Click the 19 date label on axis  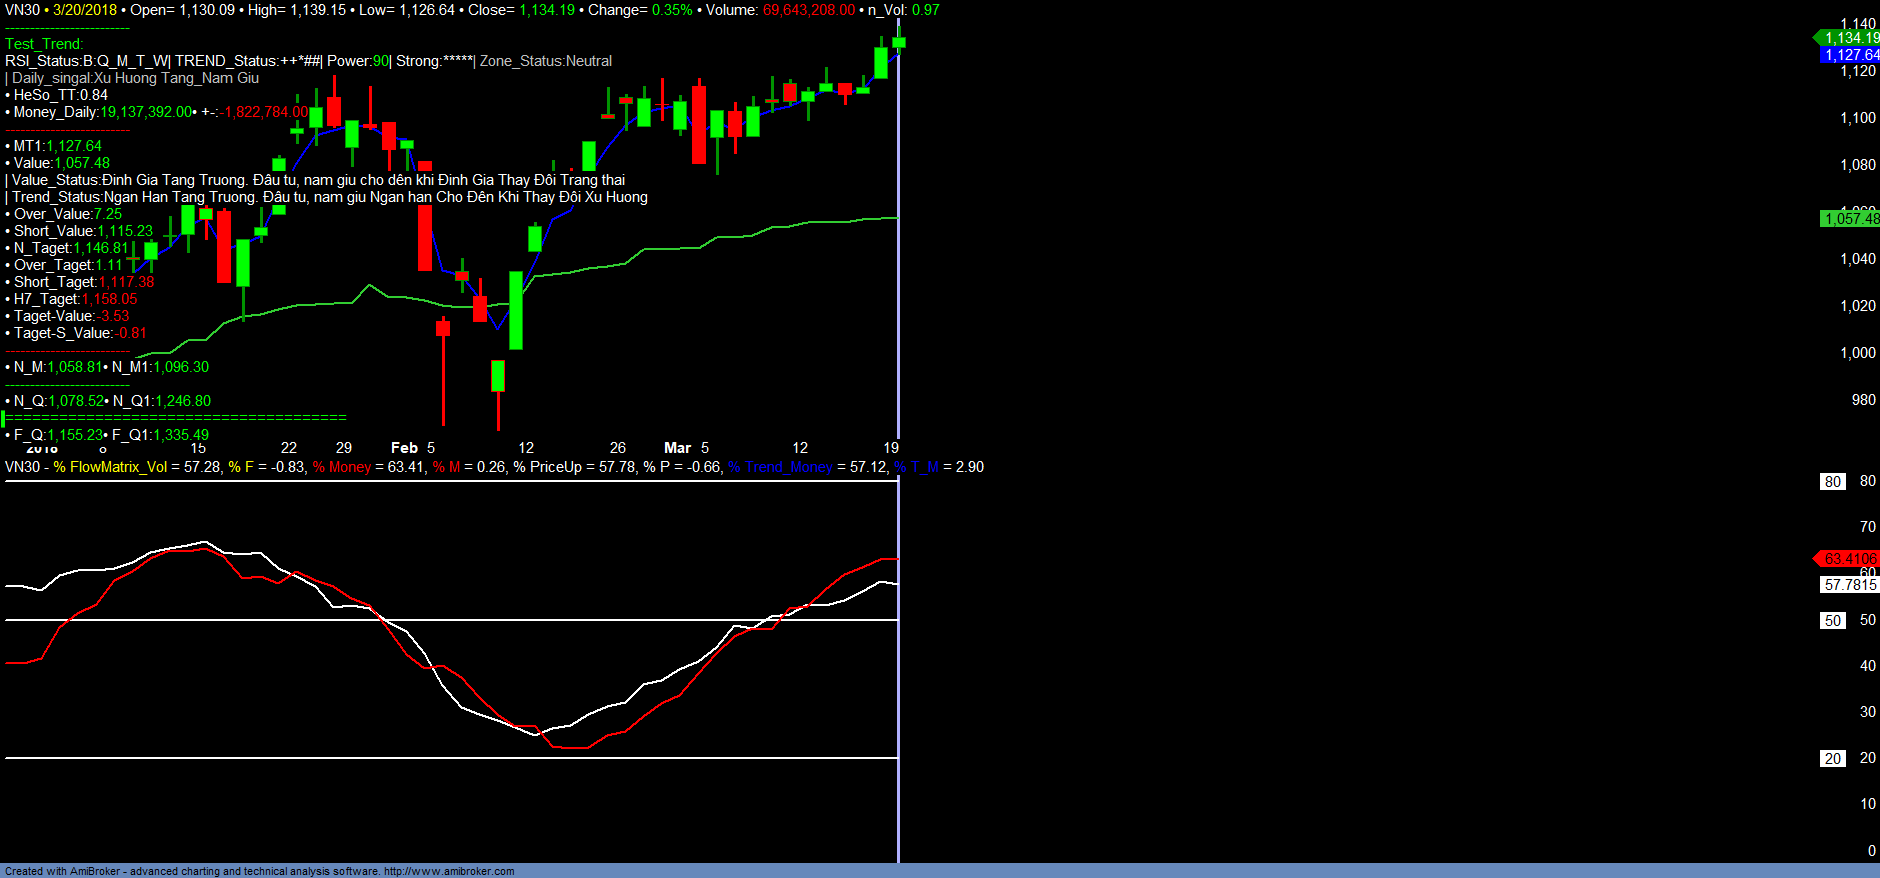890,448
